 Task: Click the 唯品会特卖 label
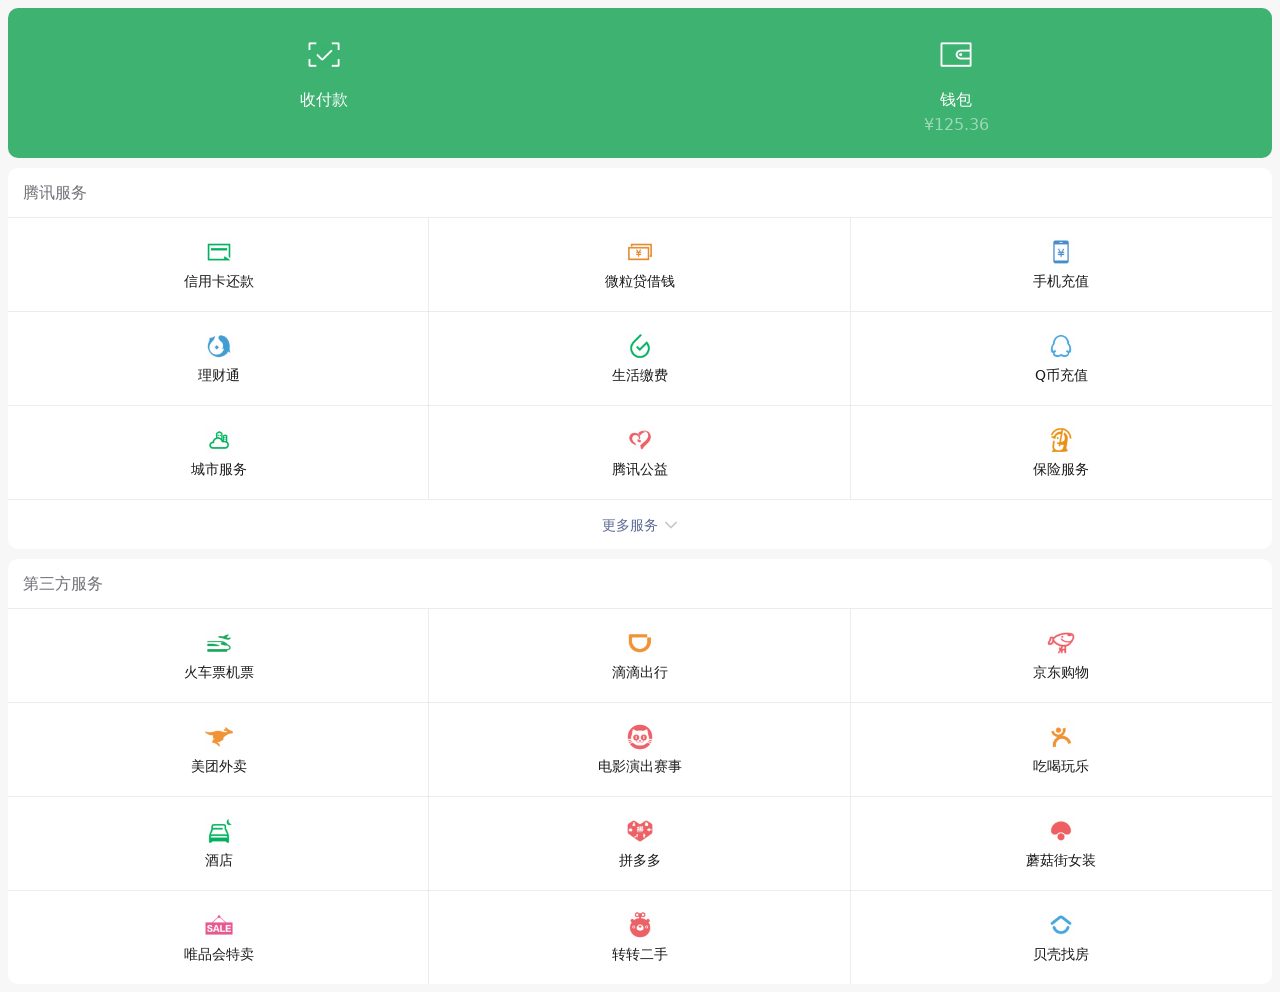[x=219, y=955]
